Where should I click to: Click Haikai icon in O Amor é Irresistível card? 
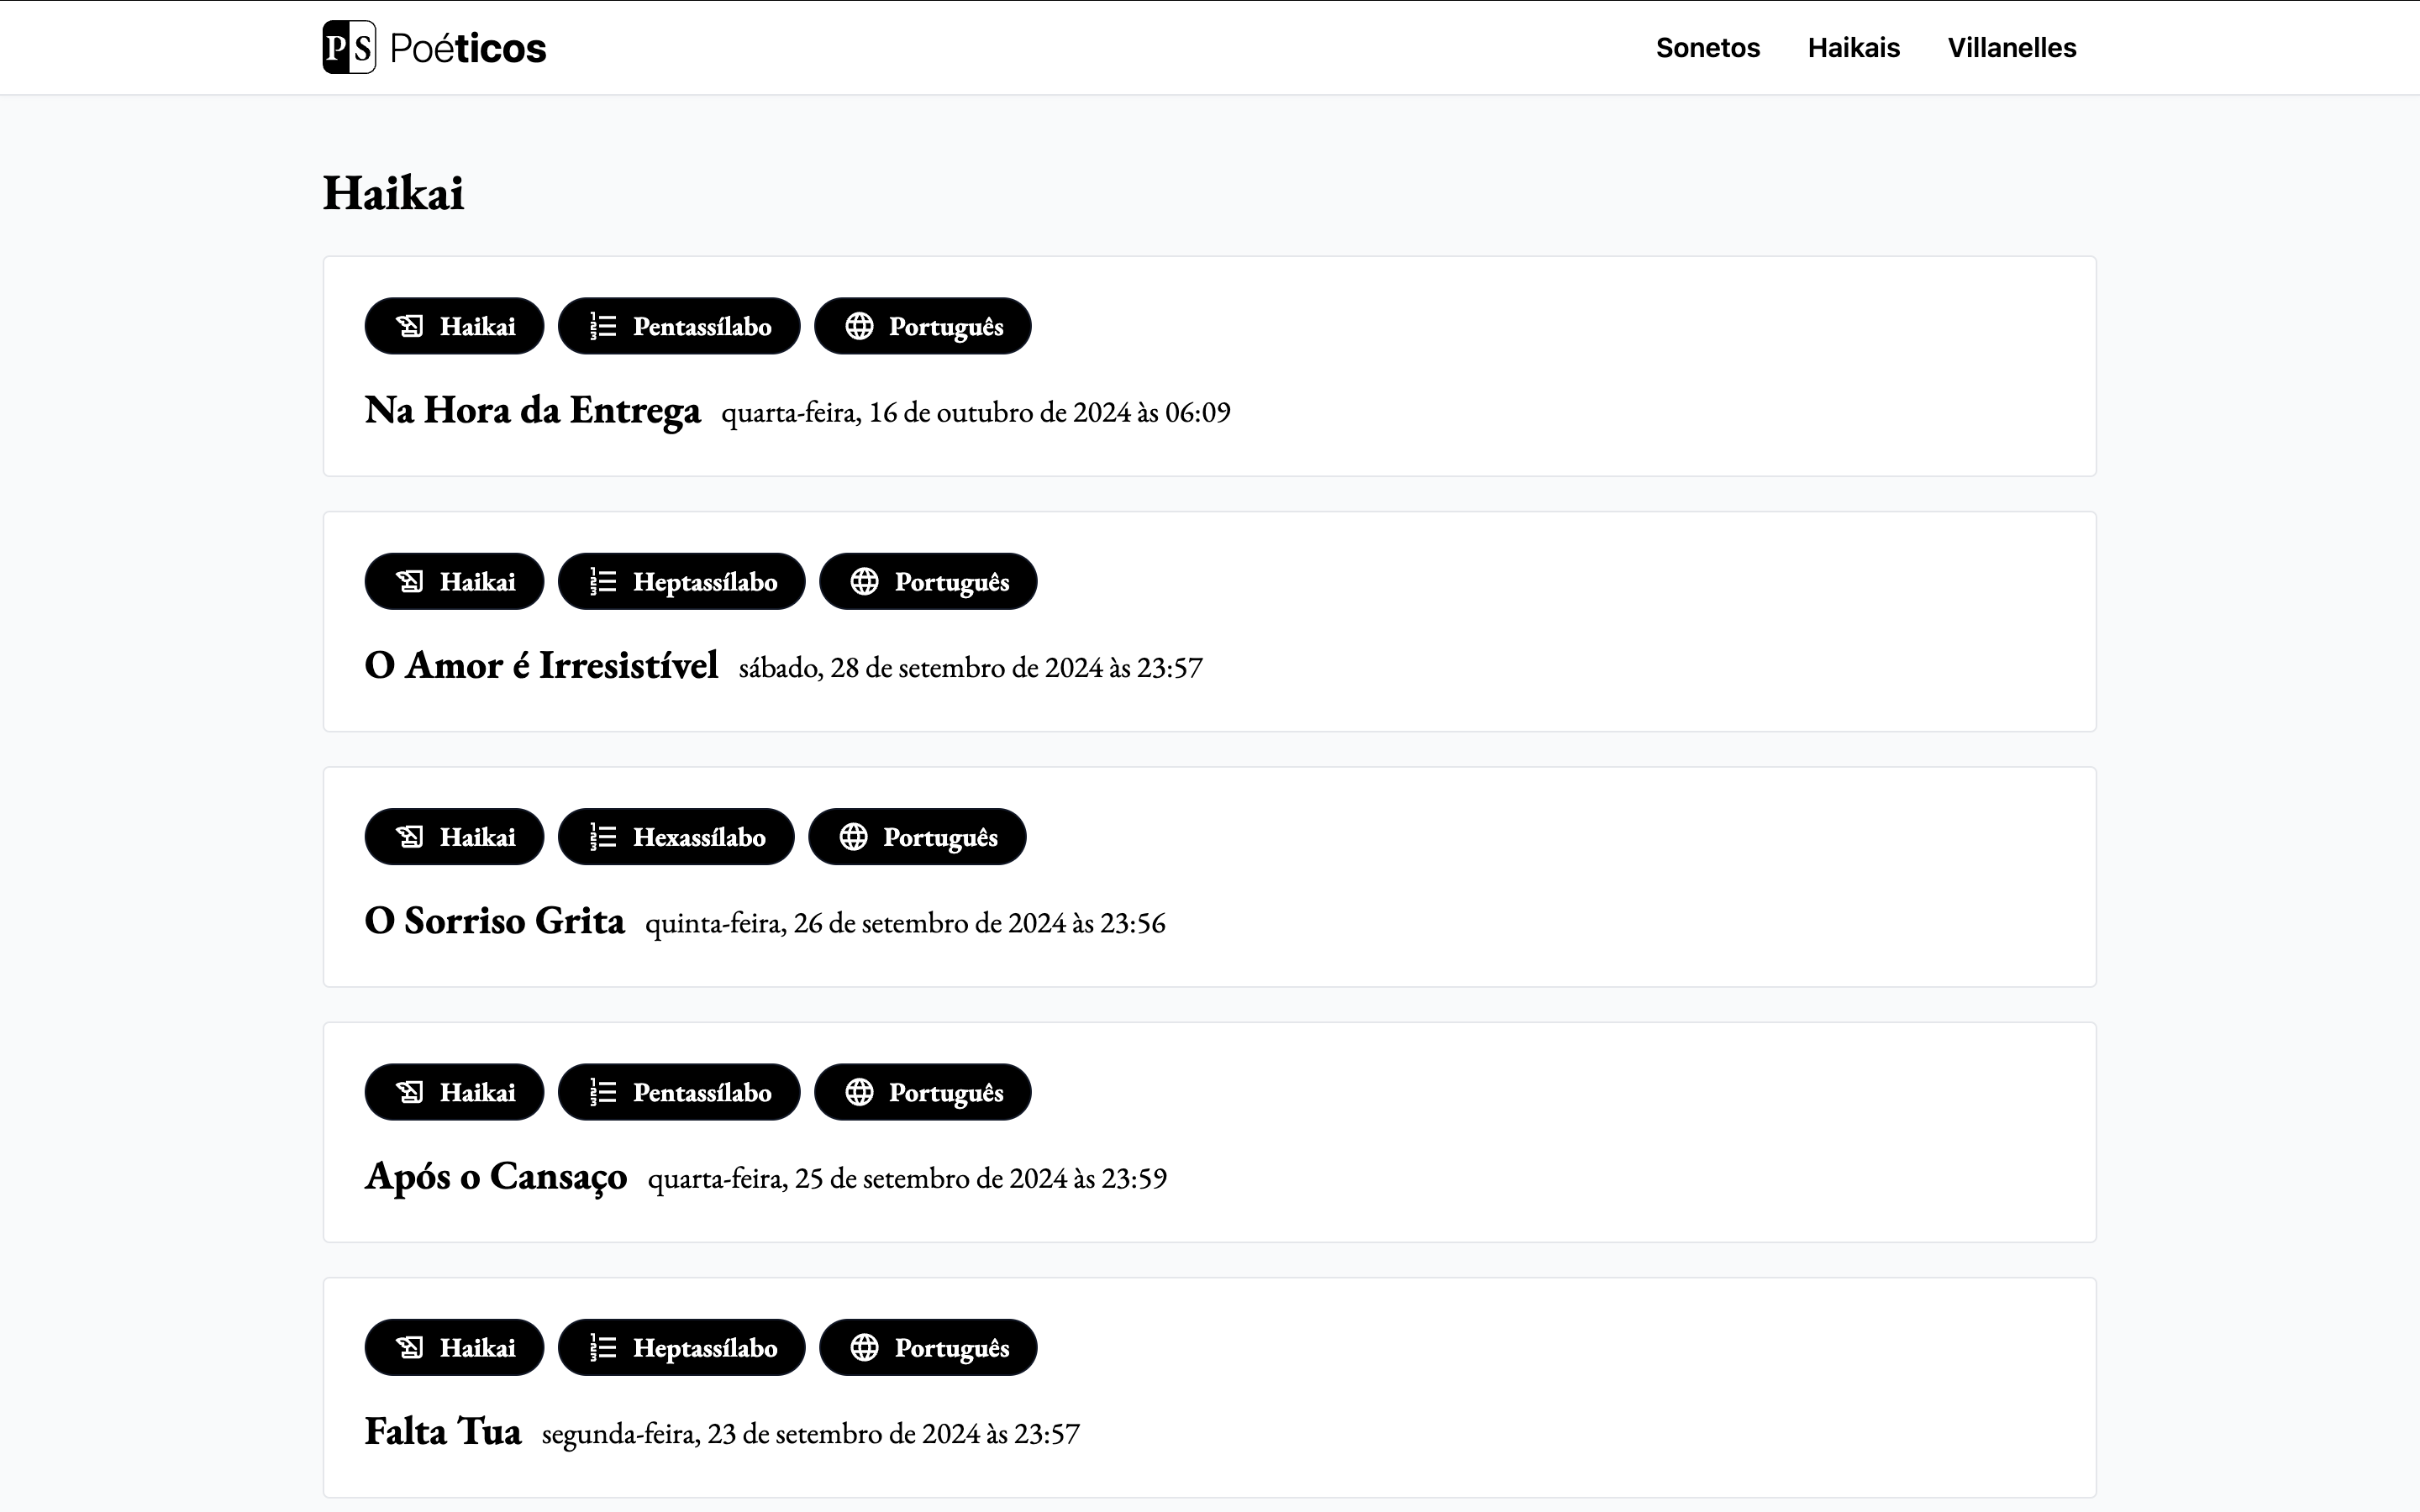(410, 581)
